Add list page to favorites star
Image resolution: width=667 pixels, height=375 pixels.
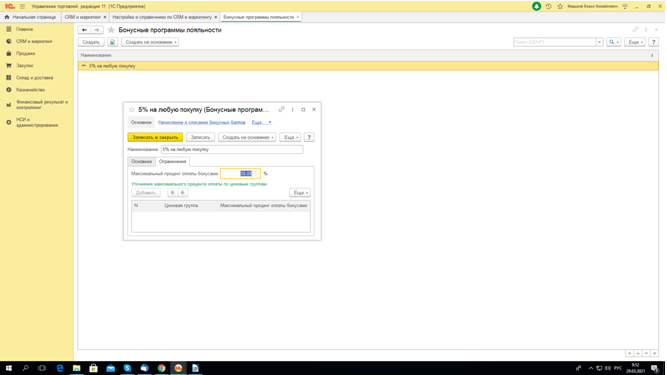[111, 30]
